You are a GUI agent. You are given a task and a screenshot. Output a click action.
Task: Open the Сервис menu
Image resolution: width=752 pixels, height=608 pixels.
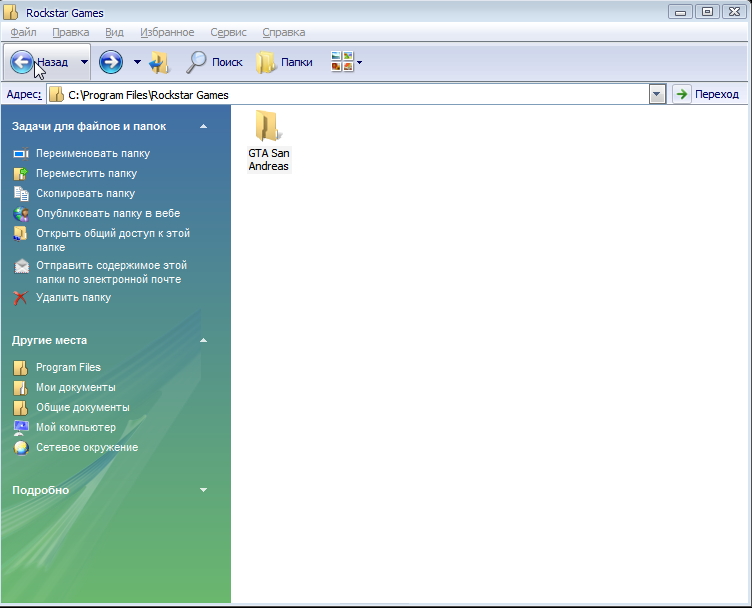[x=228, y=32]
